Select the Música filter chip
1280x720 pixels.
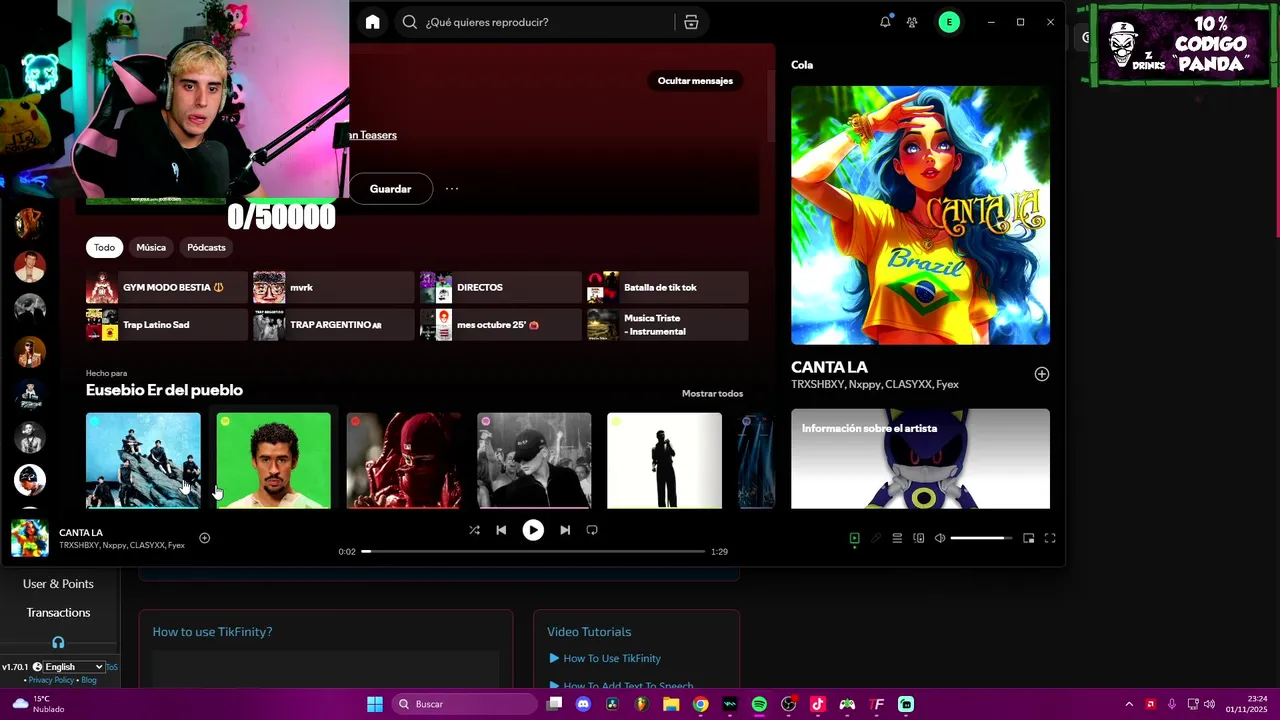pos(151,247)
